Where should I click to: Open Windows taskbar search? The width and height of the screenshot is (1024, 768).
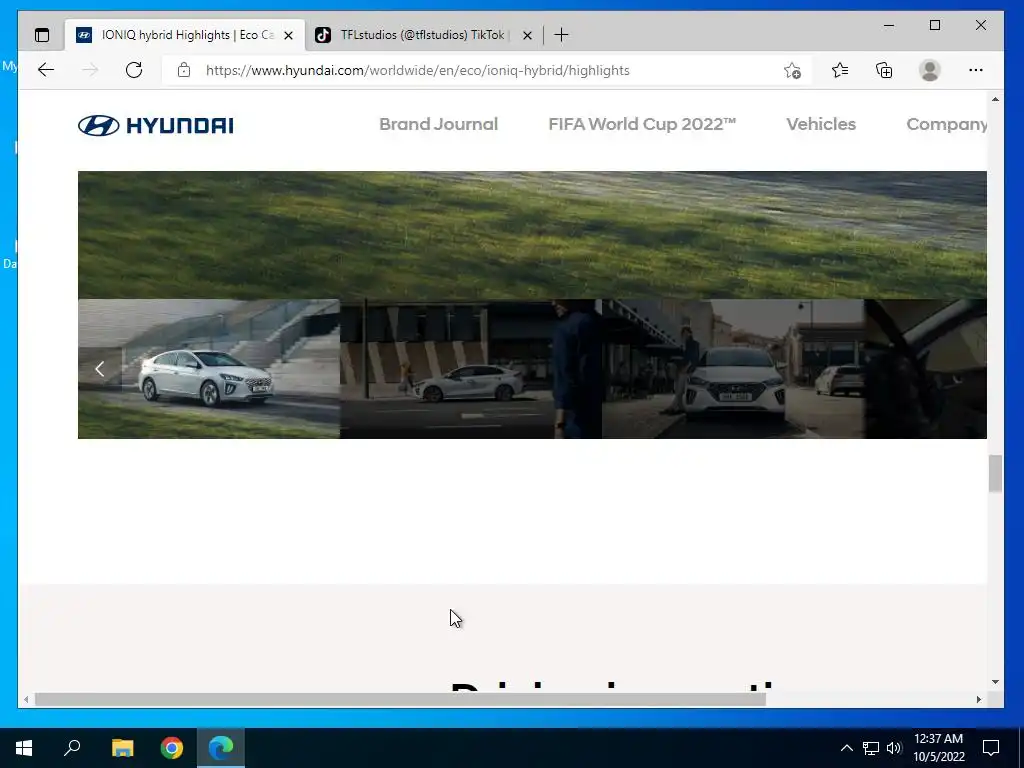pos(72,748)
